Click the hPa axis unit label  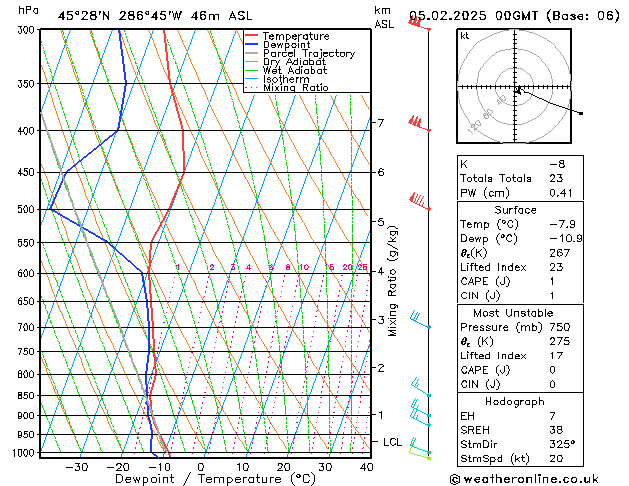[x=28, y=10]
